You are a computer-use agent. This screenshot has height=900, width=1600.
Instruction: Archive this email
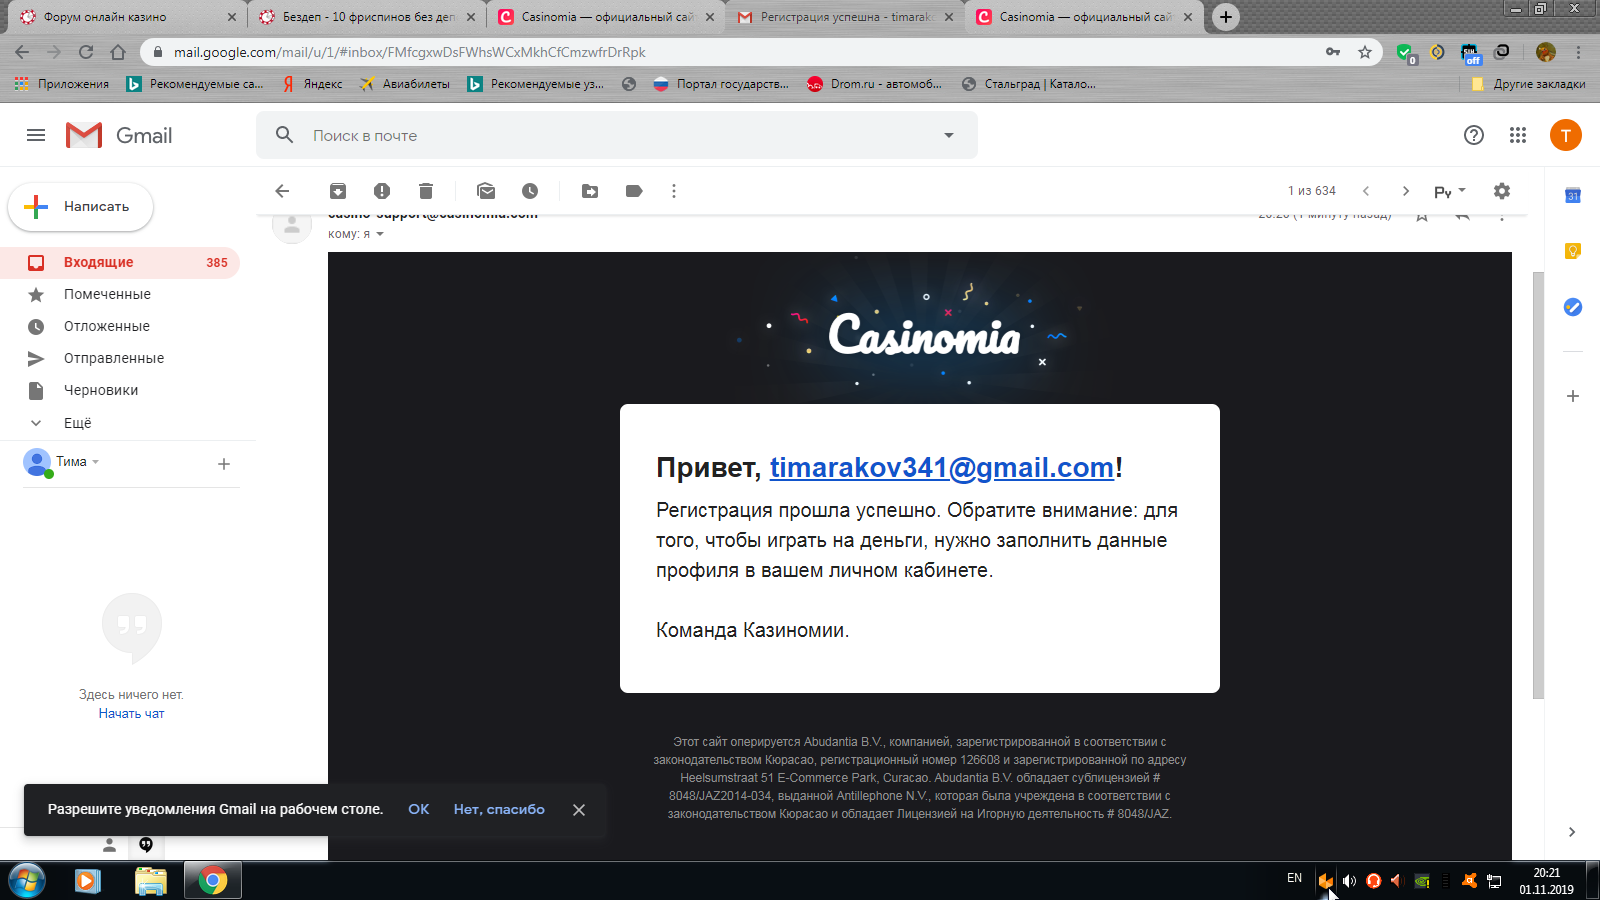338,191
